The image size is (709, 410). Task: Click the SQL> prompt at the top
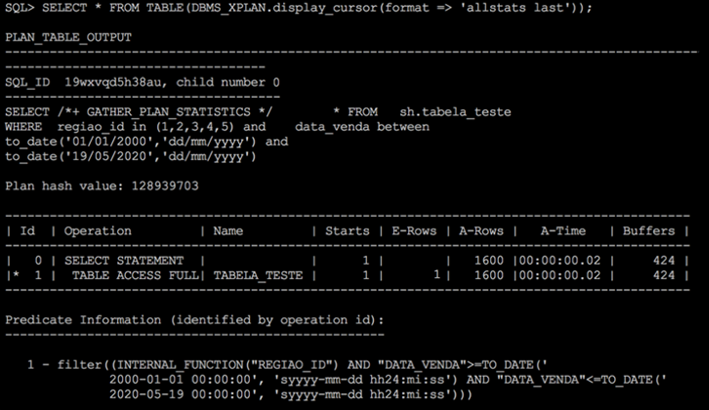click(x=22, y=8)
